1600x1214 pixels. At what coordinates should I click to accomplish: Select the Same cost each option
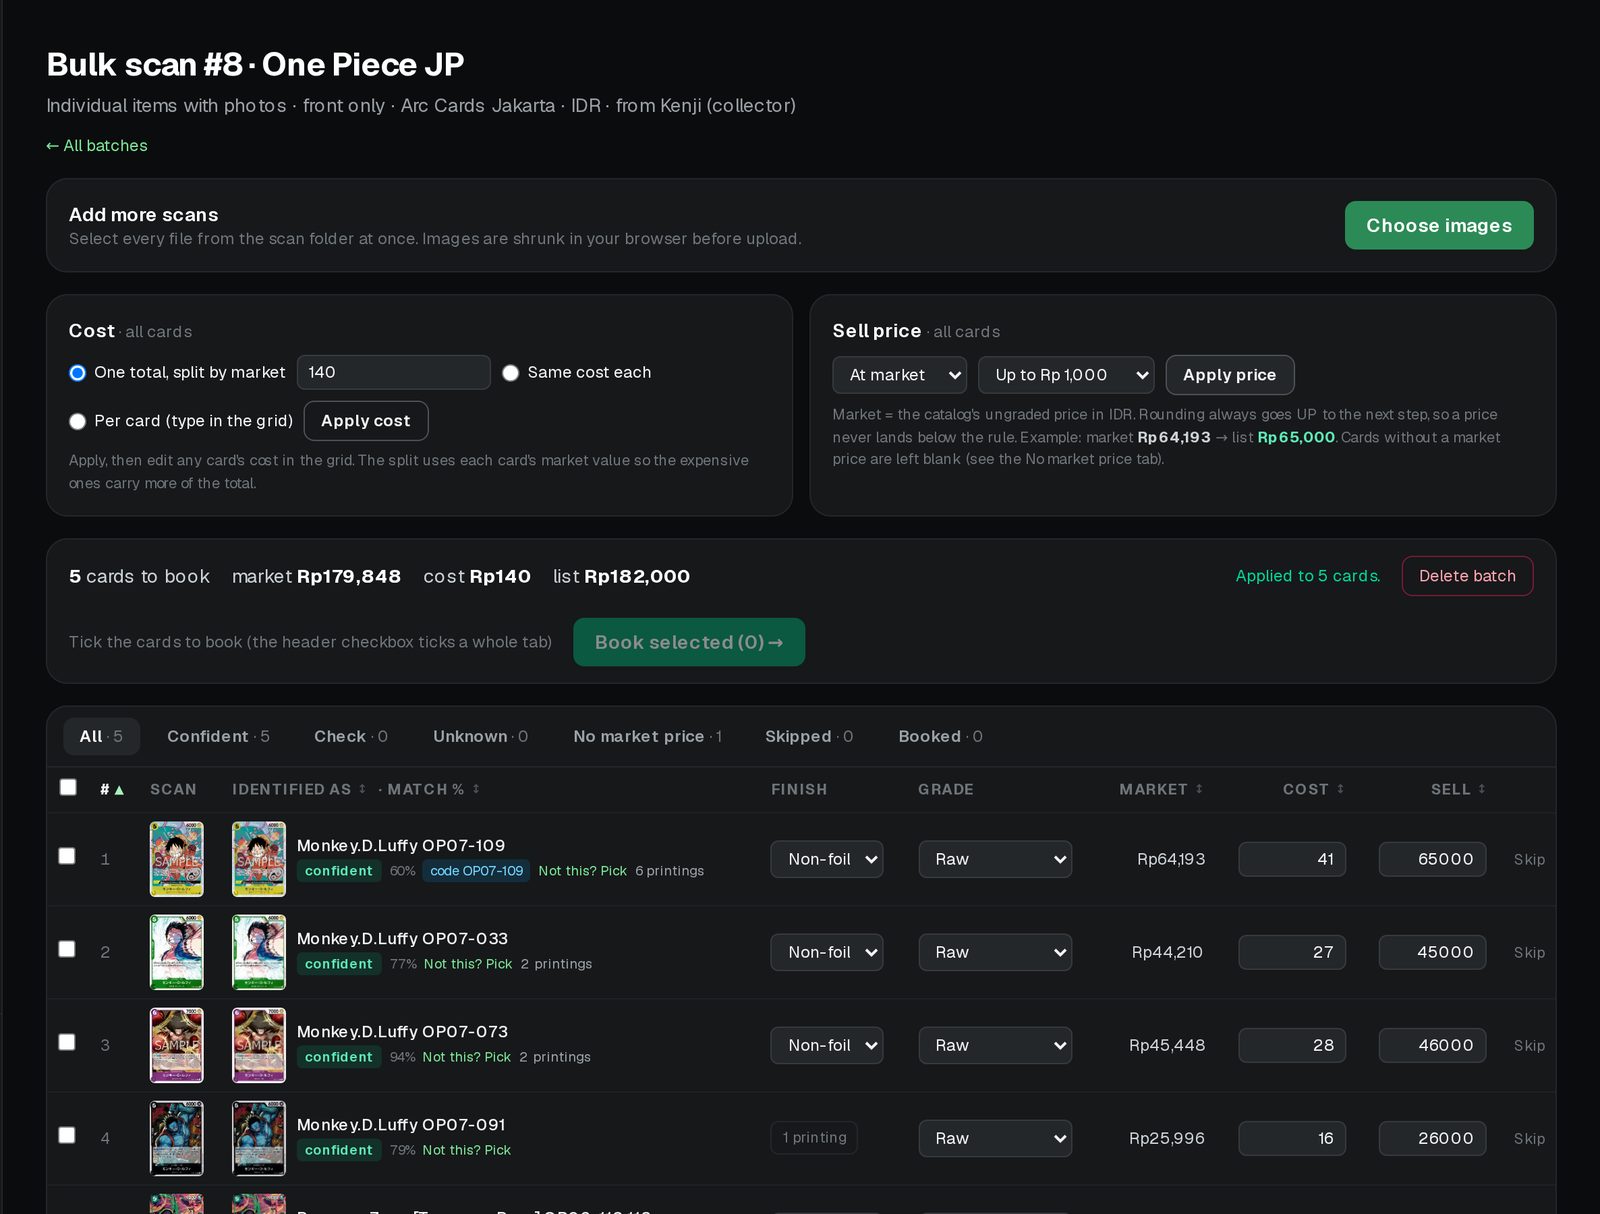pos(510,373)
